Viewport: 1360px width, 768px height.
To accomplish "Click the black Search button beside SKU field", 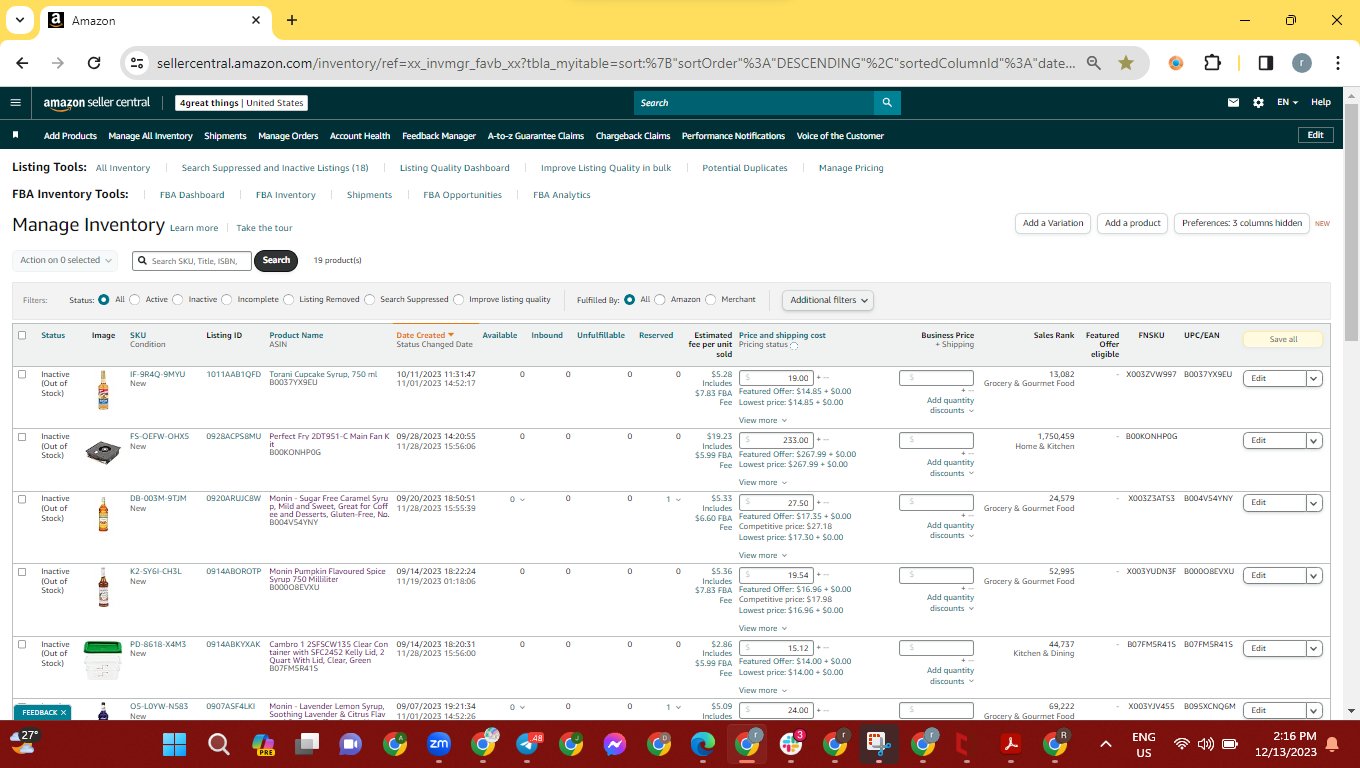I will 276,260.
